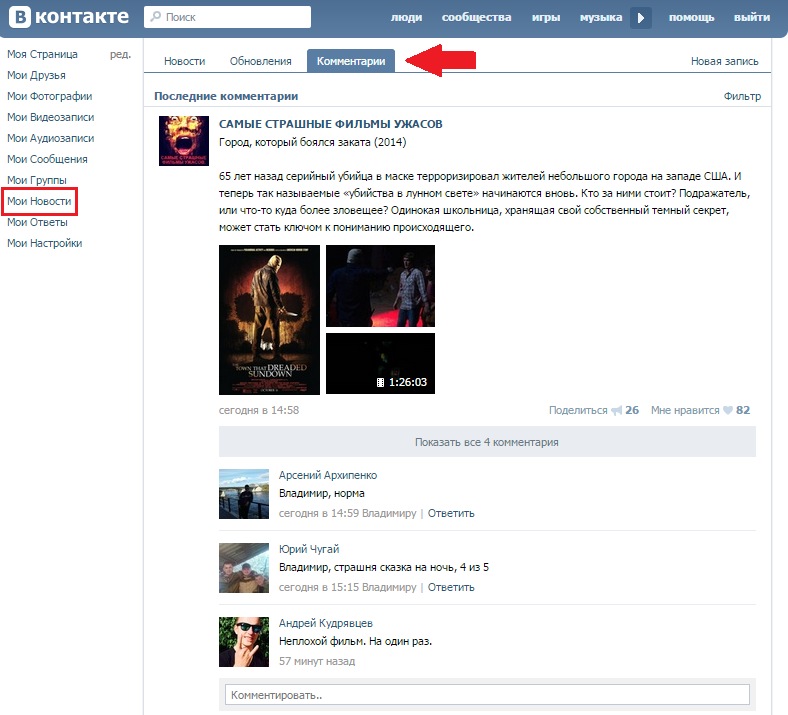Open помощь in the top menu
Viewport: 788px width, 715px height.
point(691,18)
